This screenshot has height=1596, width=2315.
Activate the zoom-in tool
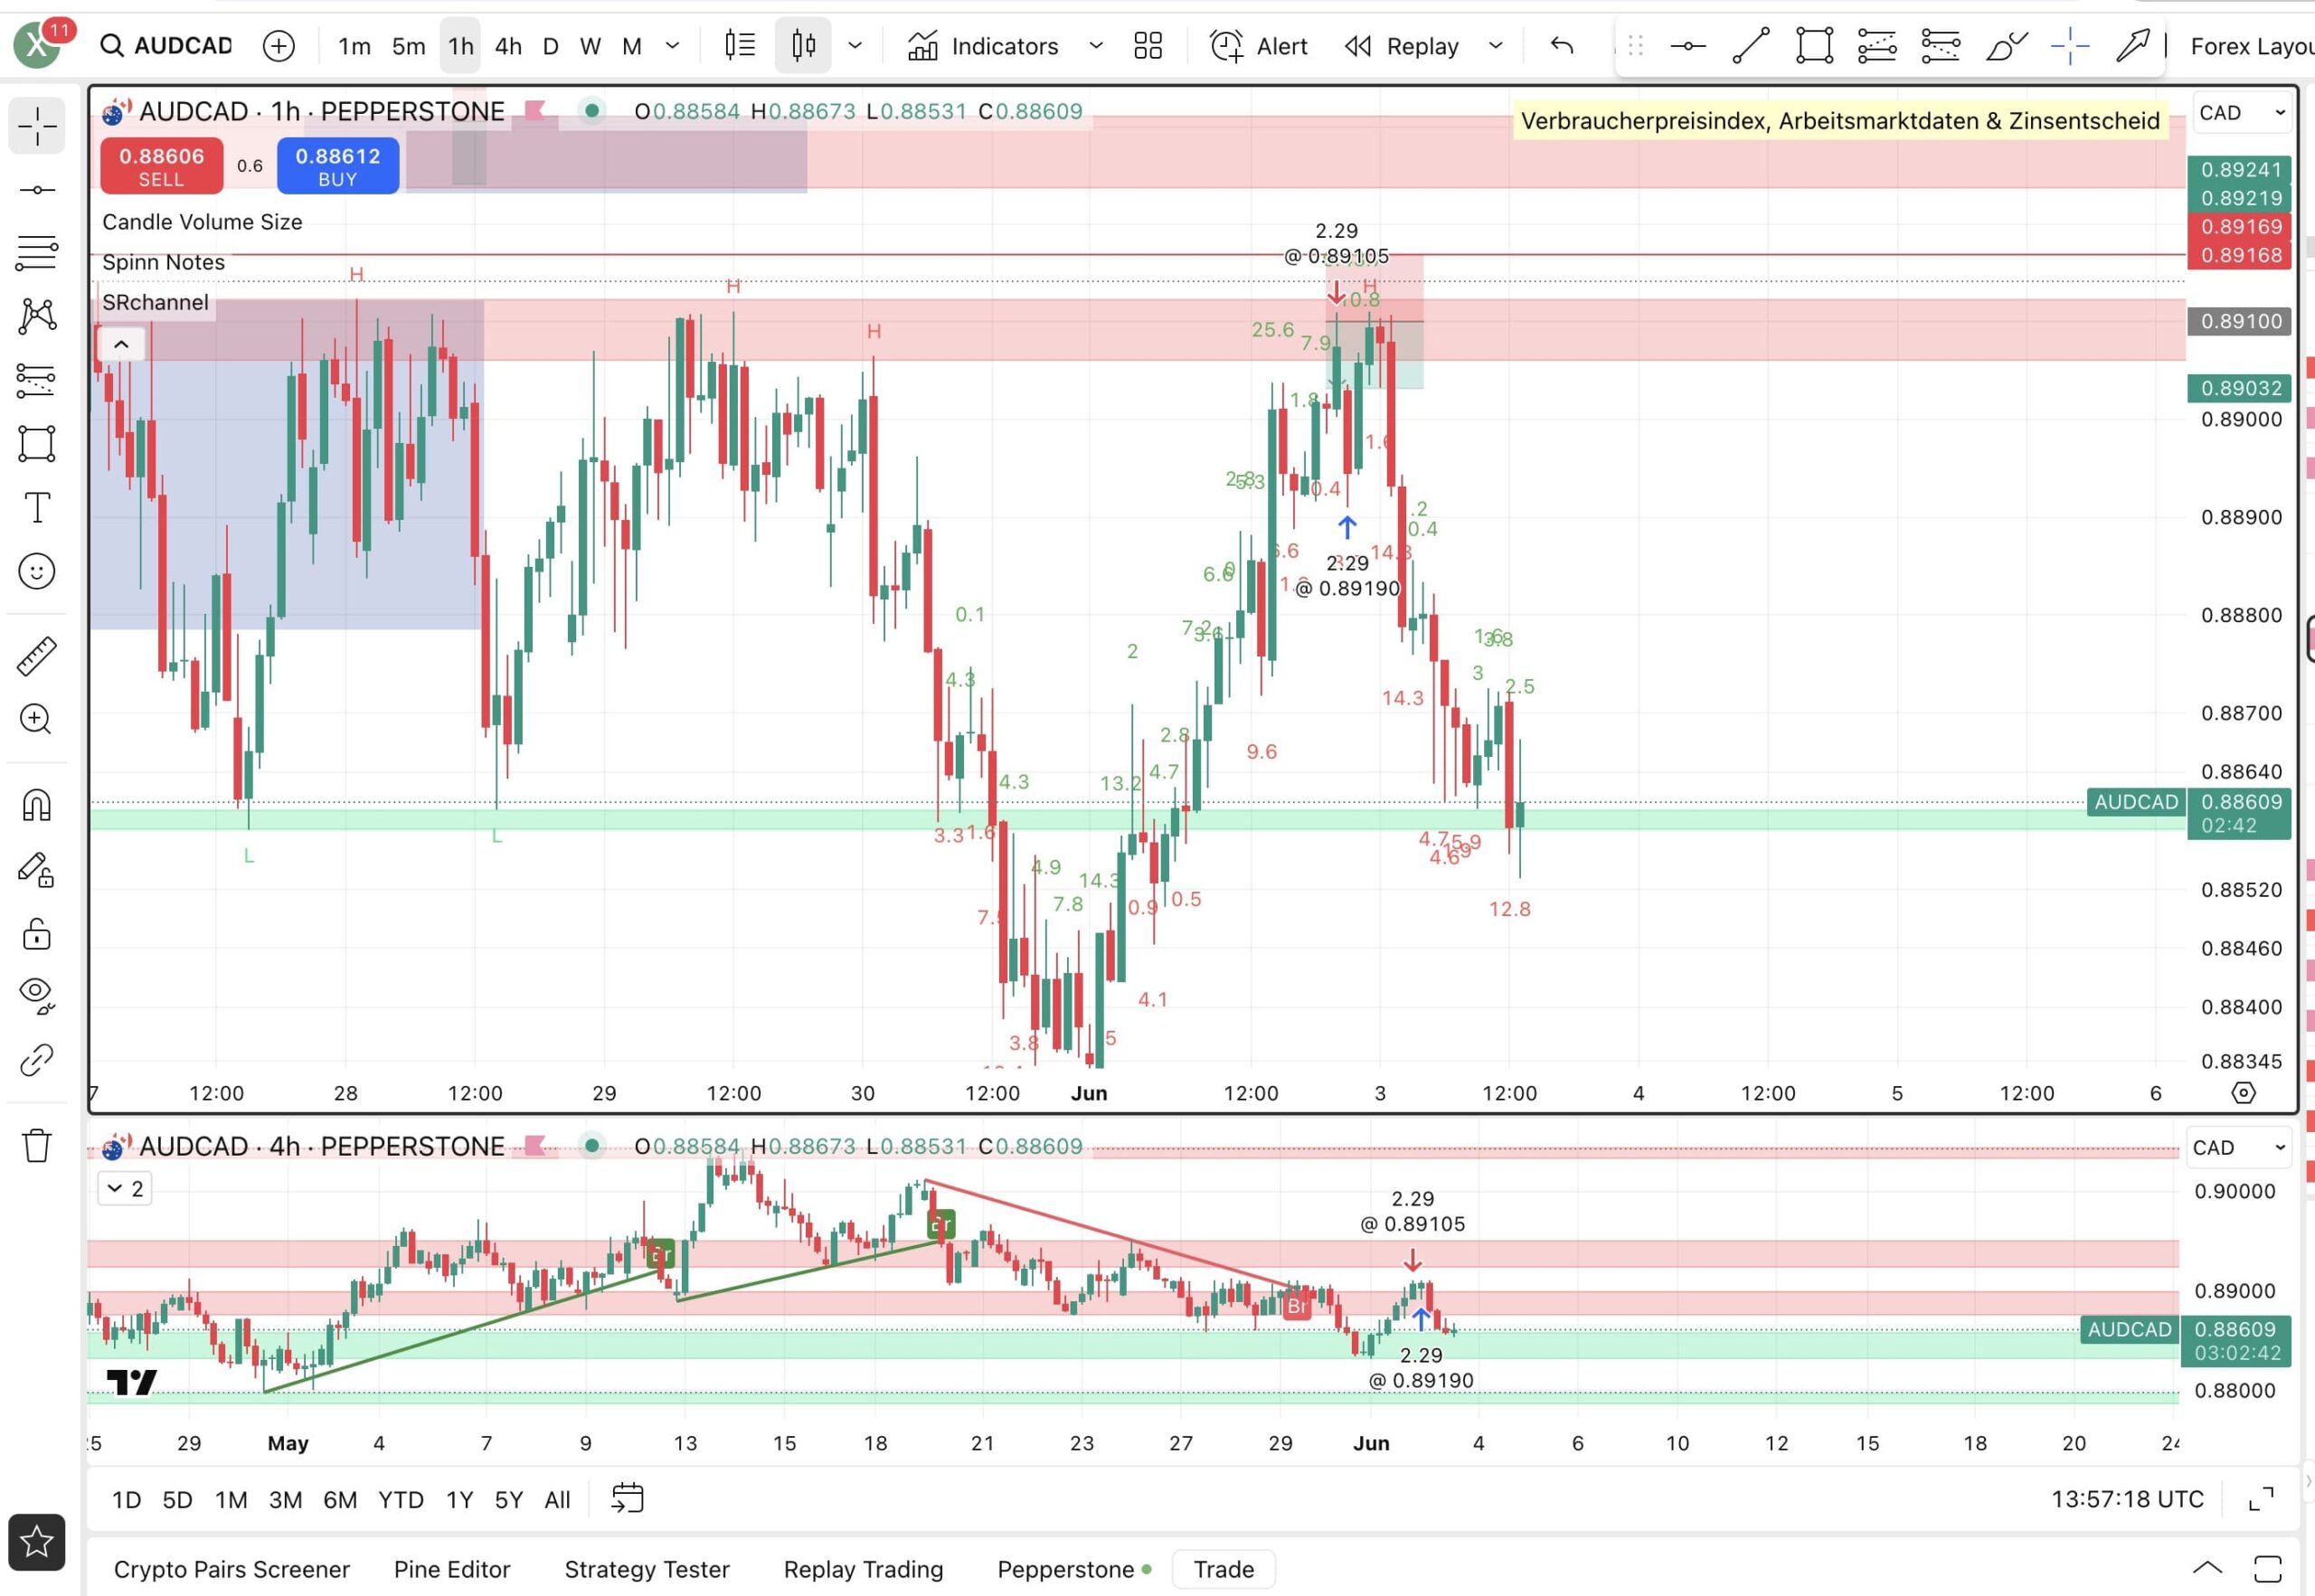(x=37, y=719)
